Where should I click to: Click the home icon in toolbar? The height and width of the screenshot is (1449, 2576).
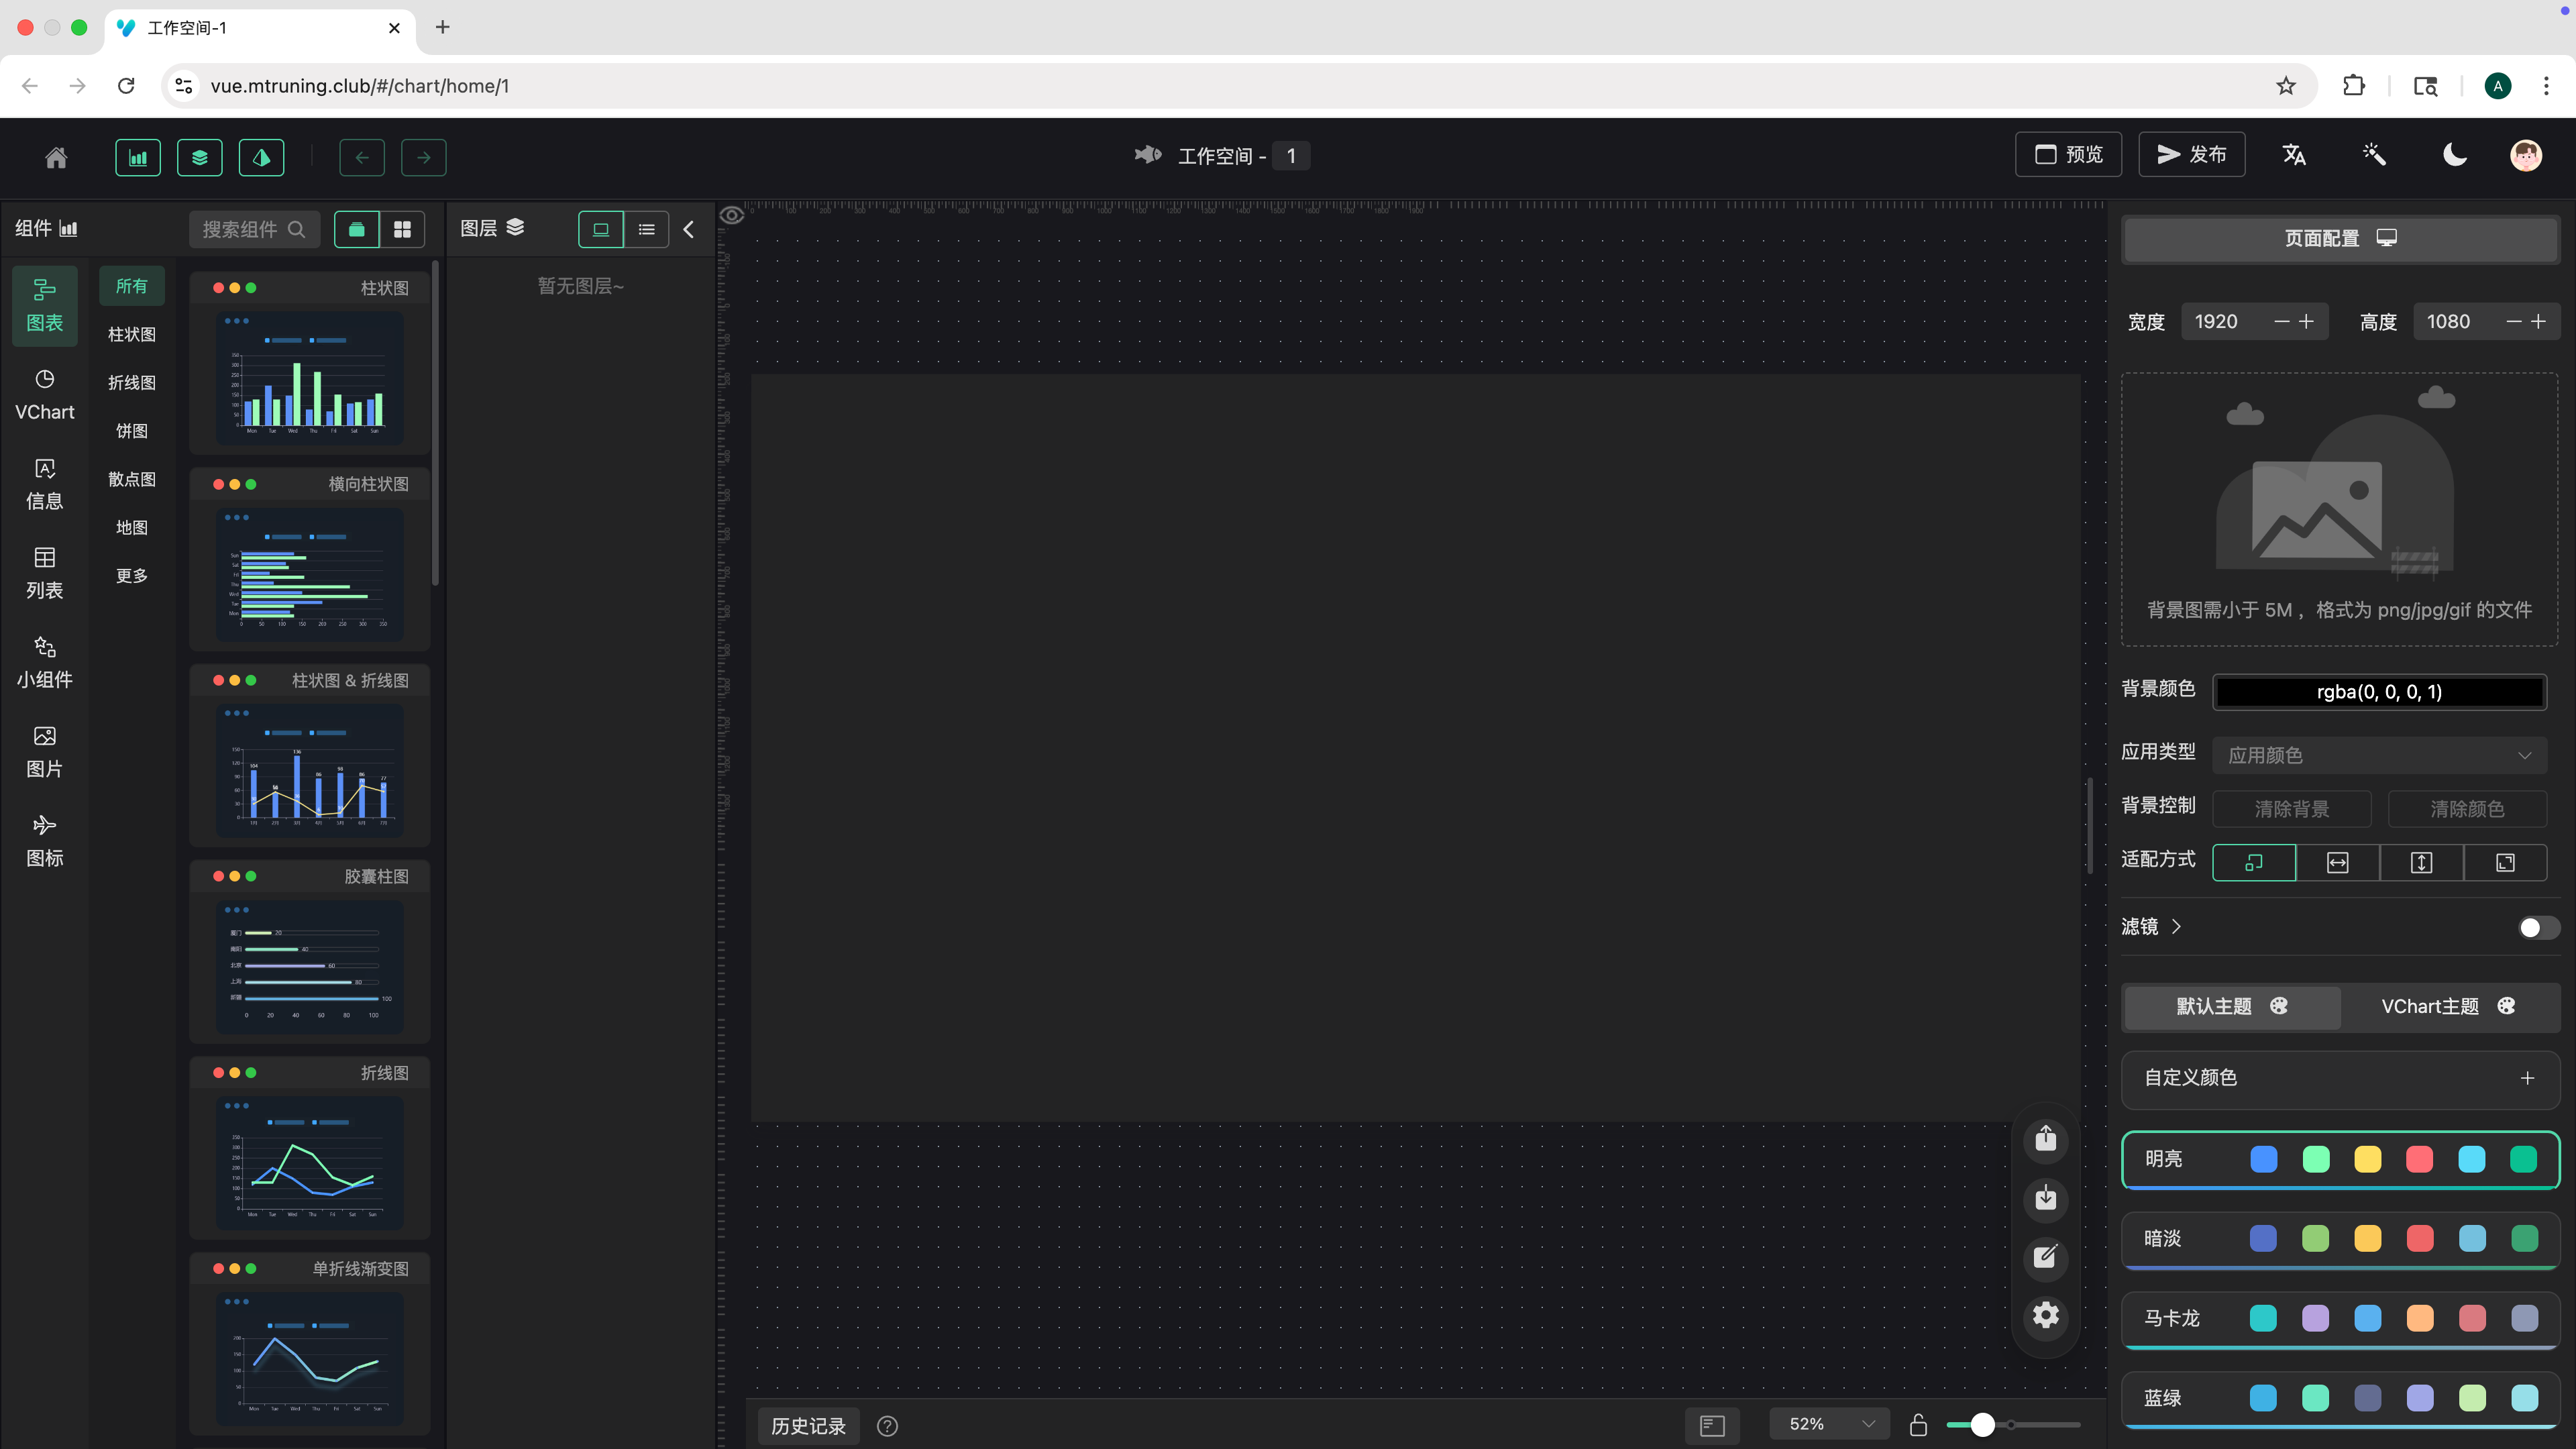tap(56, 157)
